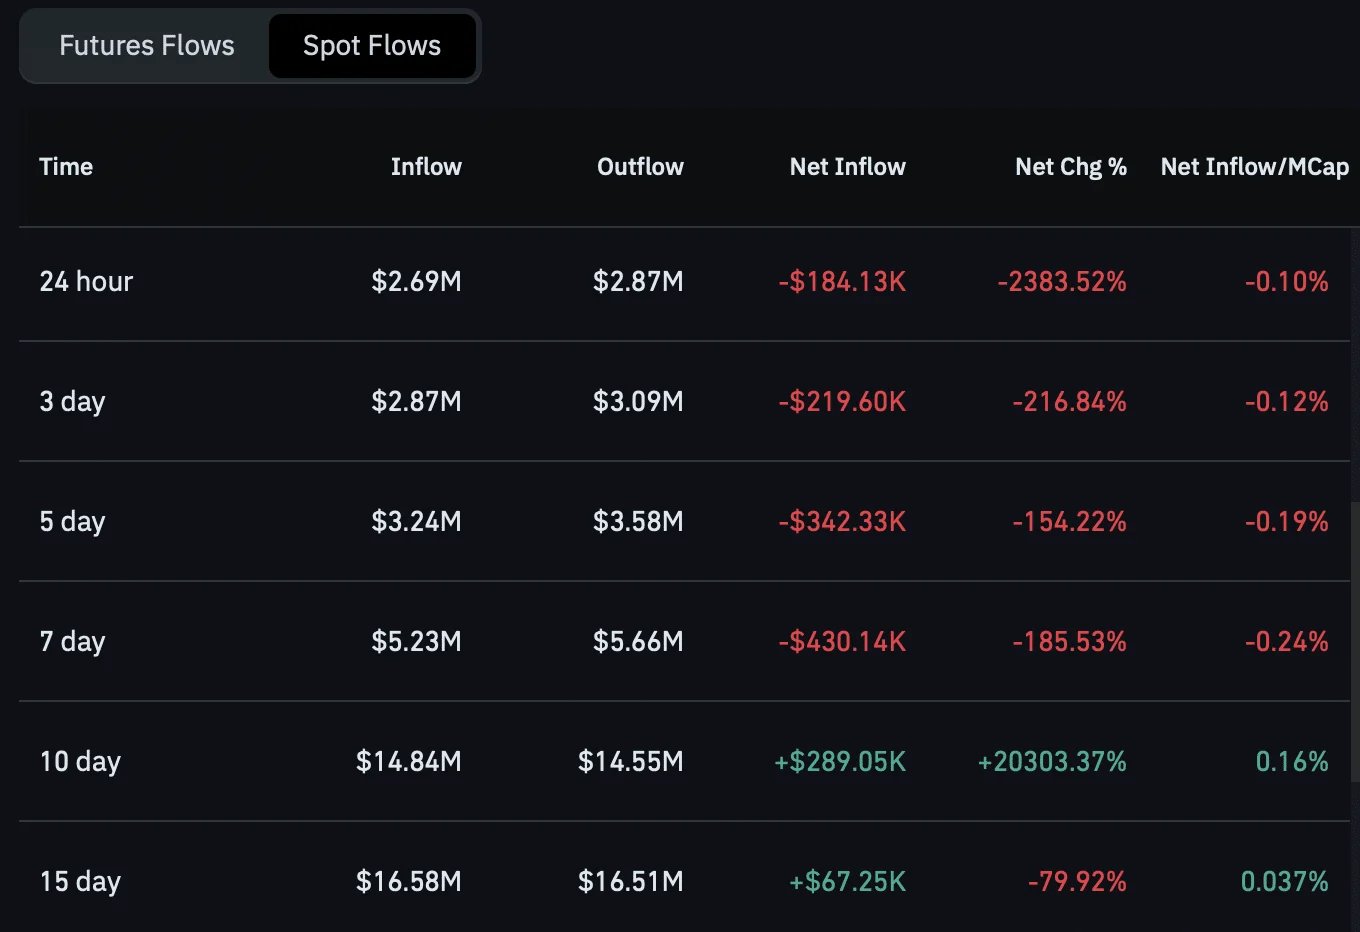Viewport: 1360px width, 932px height.
Task: Select the Spot Flows tab
Action: coord(372,46)
